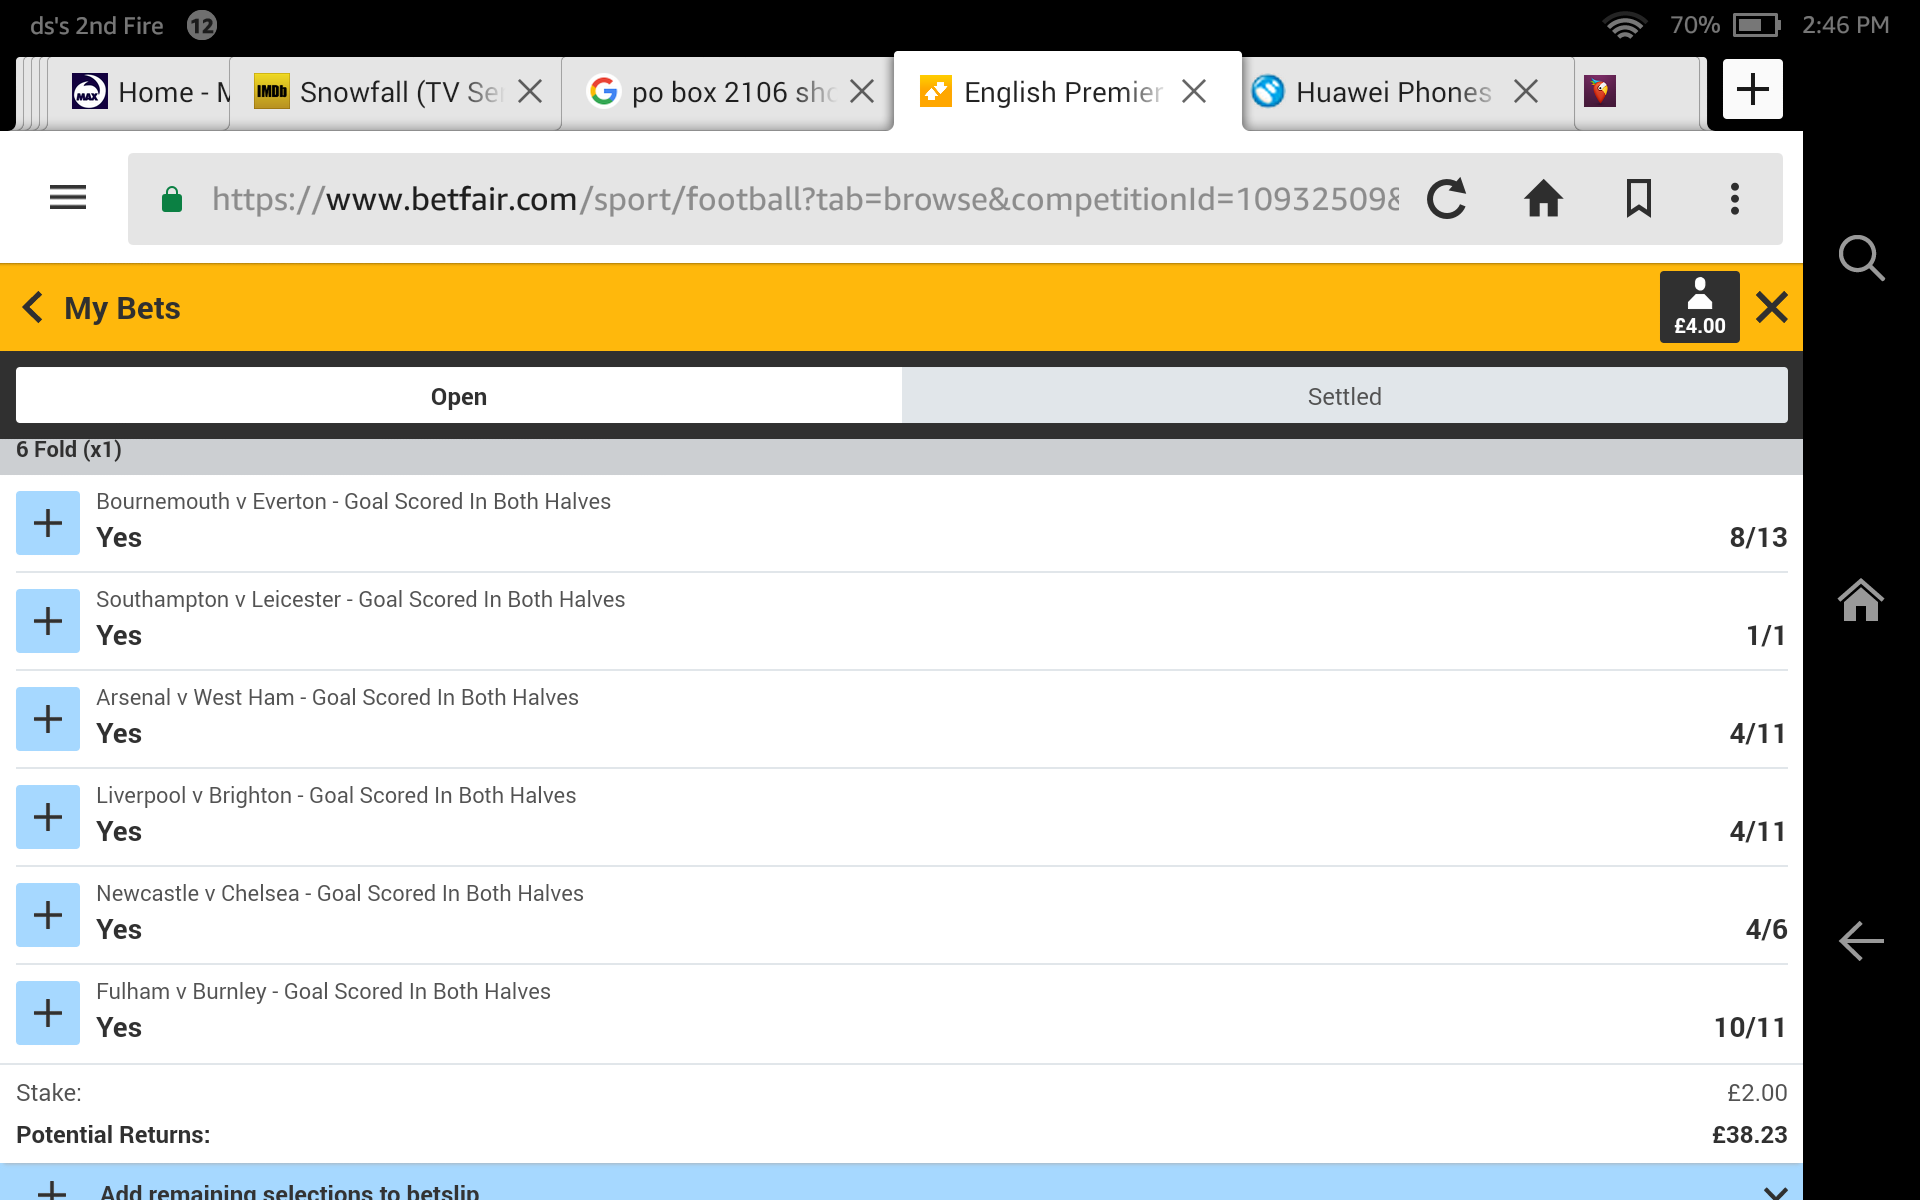This screenshot has width=1920, height=1200.
Task: Add Fulham v Burnley selection plus
Action: [48, 1013]
